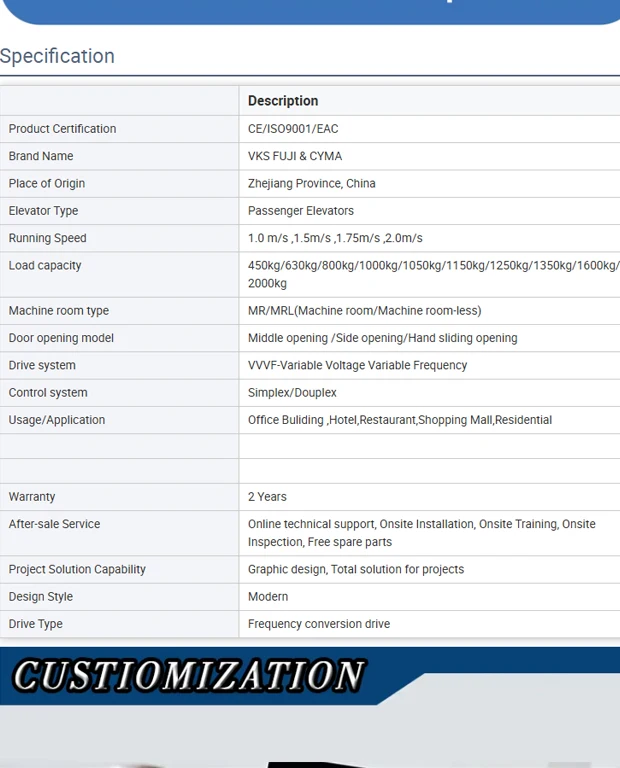The image size is (620, 768).
Task: Click the Product Certification row label
Action: click(62, 129)
